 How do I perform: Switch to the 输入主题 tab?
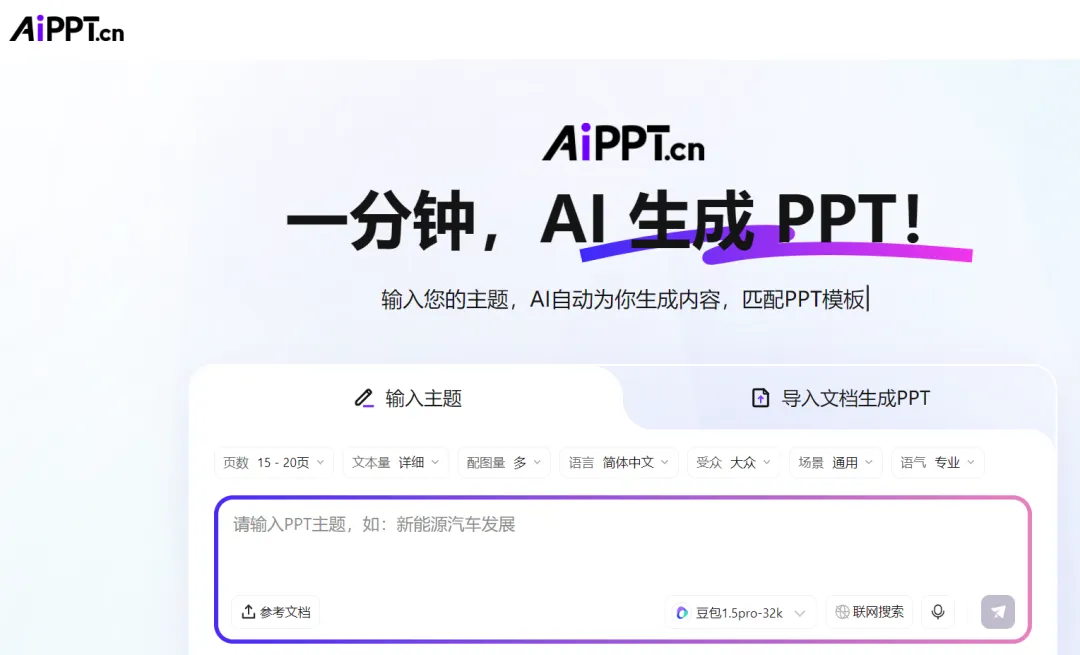[408, 398]
